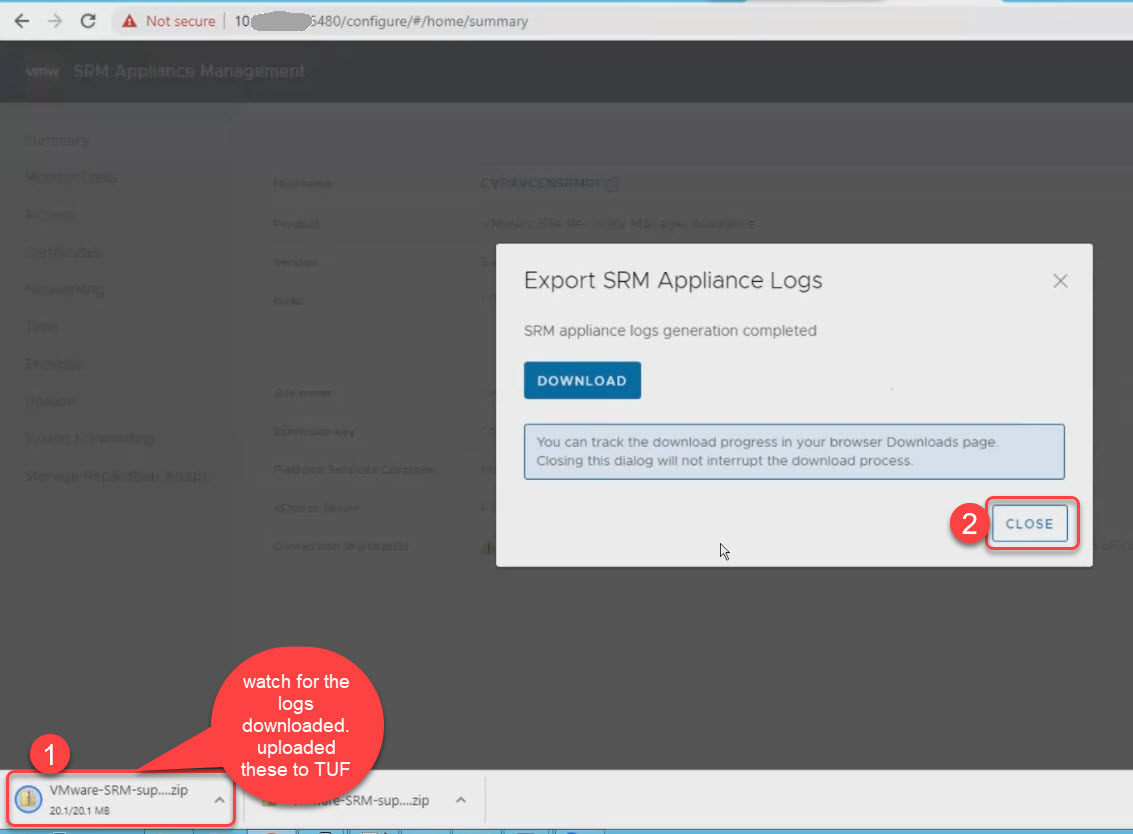This screenshot has height=834, width=1133.
Task: Select Access in the left sidebar
Action: [x=49, y=215]
